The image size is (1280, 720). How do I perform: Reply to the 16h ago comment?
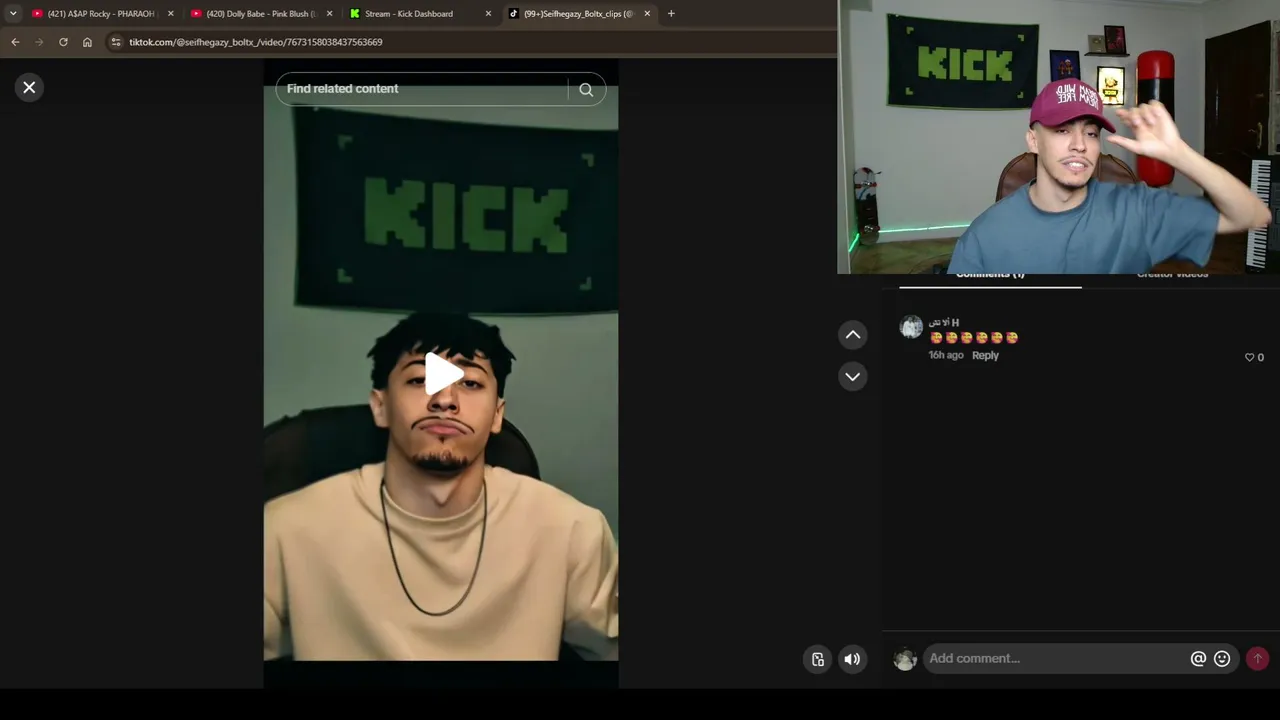(985, 355)
